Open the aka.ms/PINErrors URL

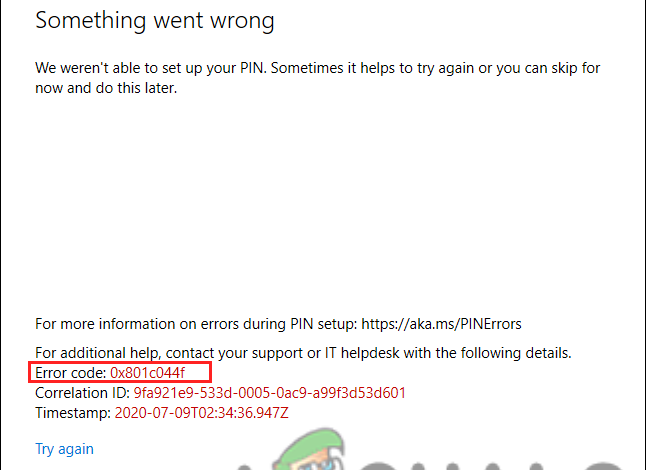point(441,324)
